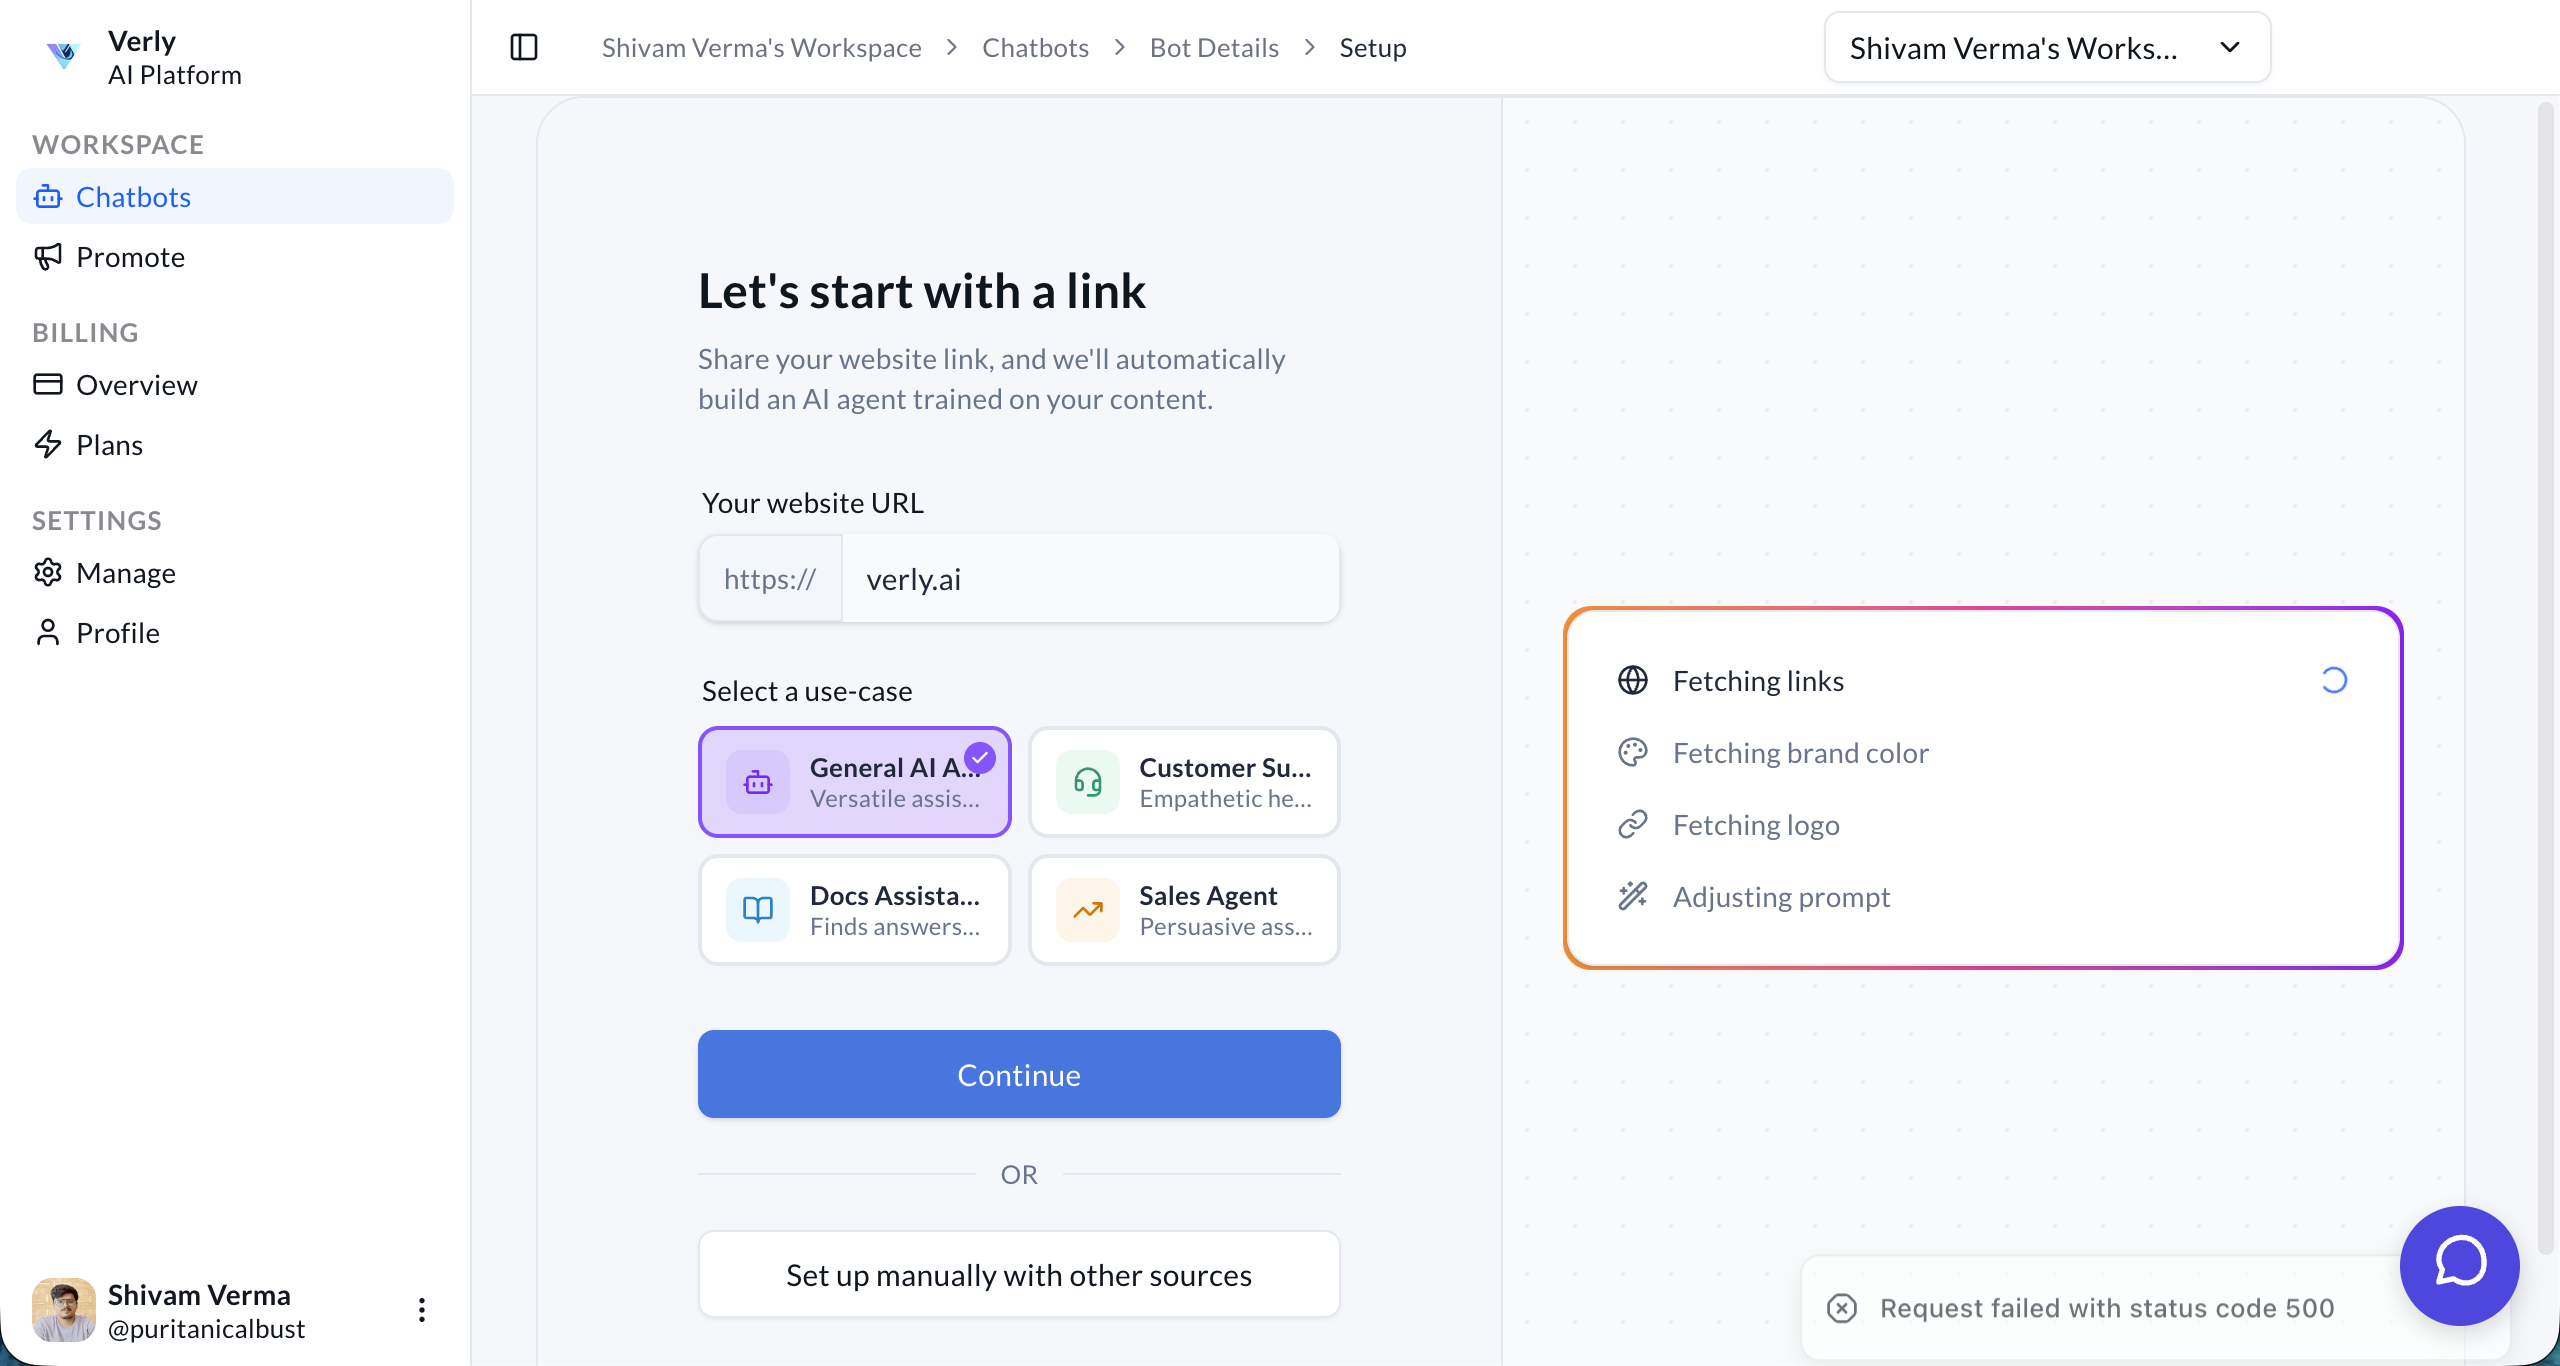Image resolution: width=2560 pixels, height=1366 pixels.
Task: Click Shivam Verma's profile avatar
Action: [x=64, y=1310]
